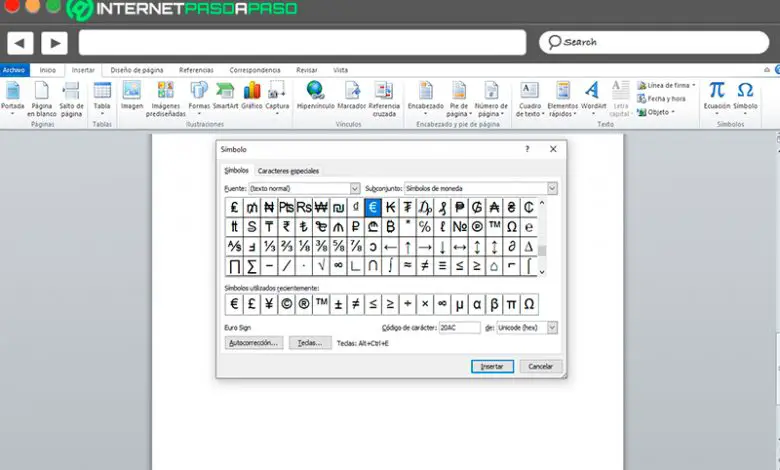Select the not-equal ≠ symbol in grid
This screenshot has width=780, height=470.
[425, 266]
